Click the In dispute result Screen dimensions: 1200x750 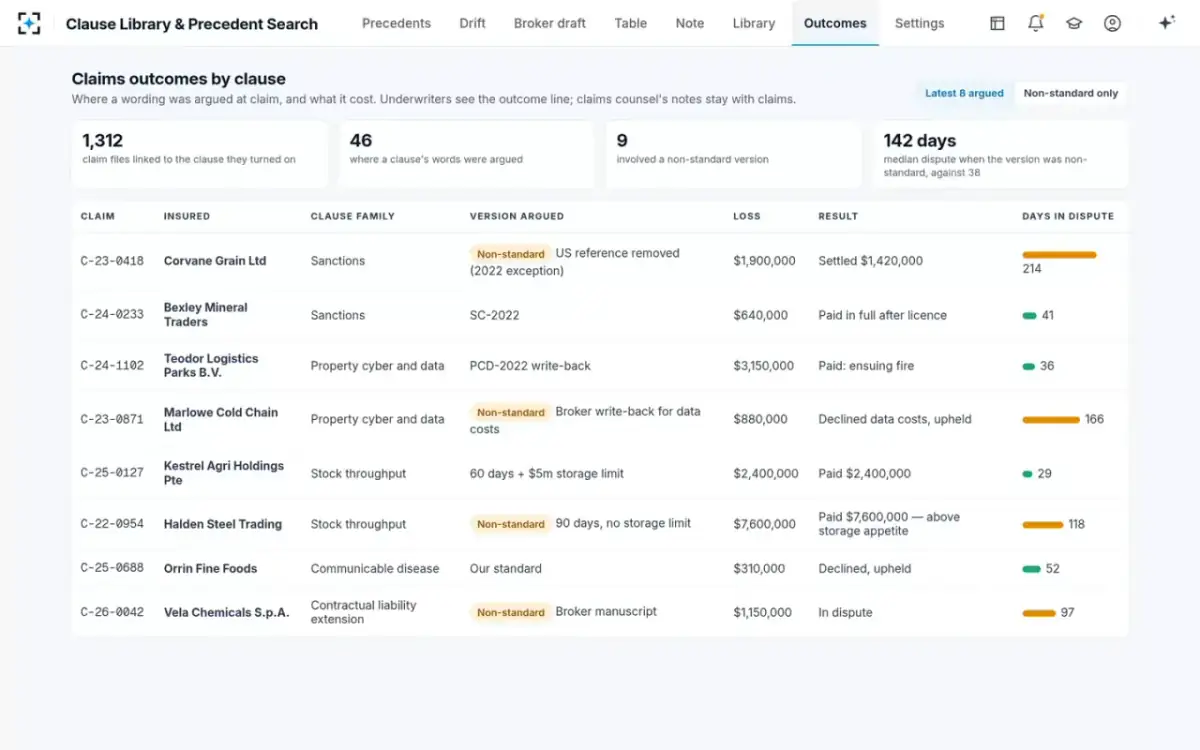(845, 612)
